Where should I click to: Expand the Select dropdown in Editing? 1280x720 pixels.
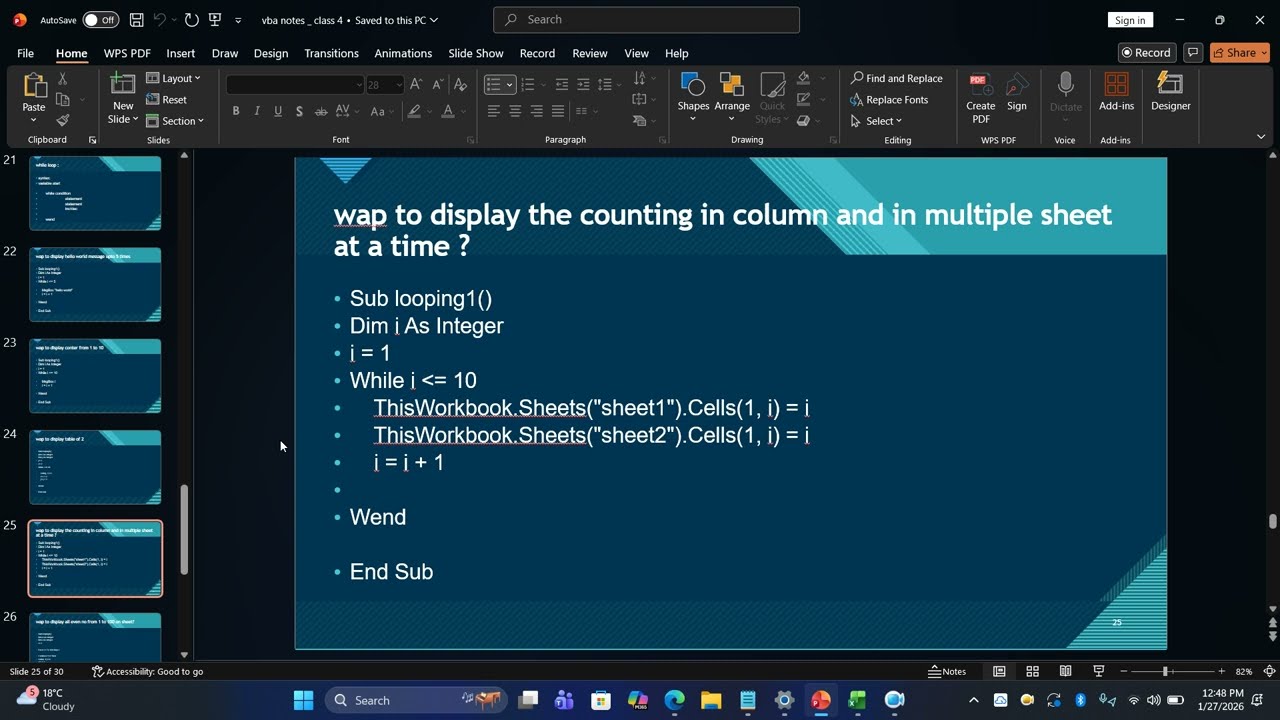click(x=876, y=121)
